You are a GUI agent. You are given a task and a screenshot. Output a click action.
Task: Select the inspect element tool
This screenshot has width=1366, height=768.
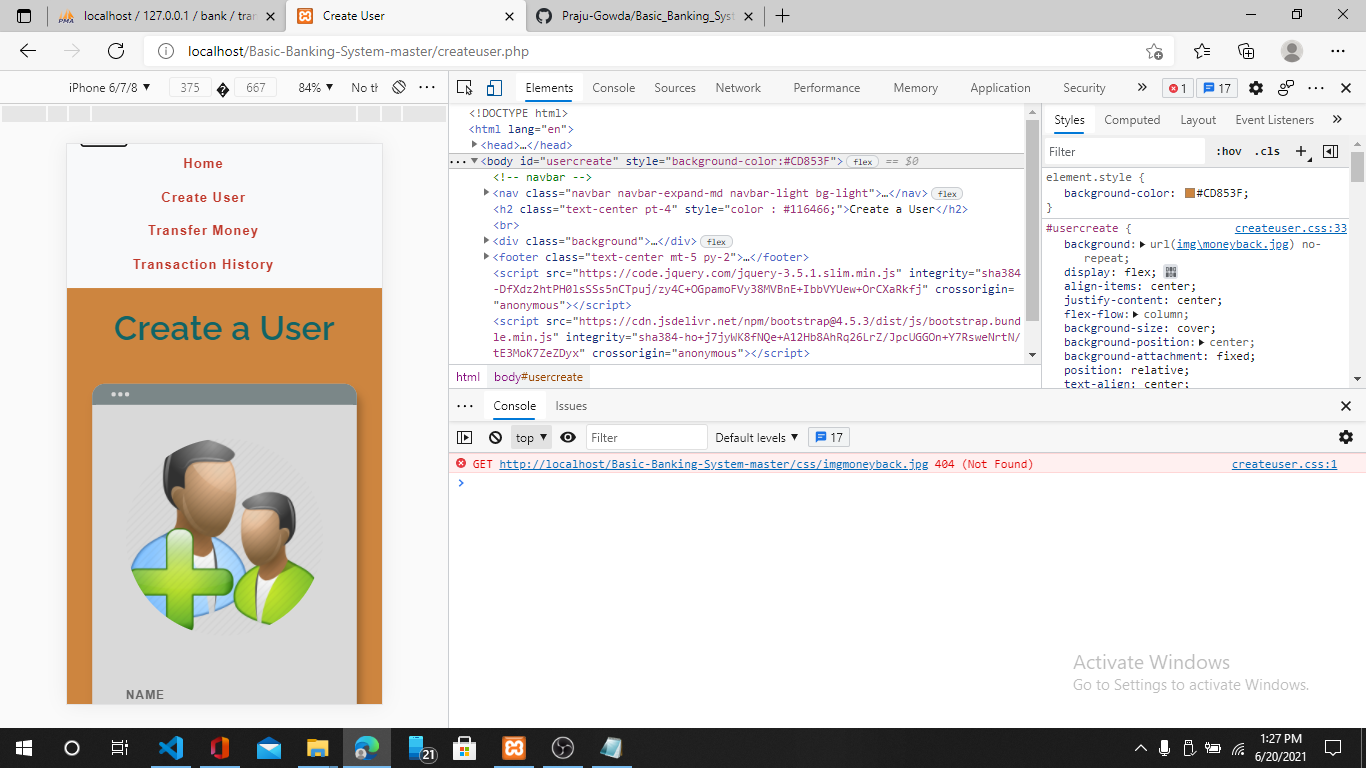463,88
